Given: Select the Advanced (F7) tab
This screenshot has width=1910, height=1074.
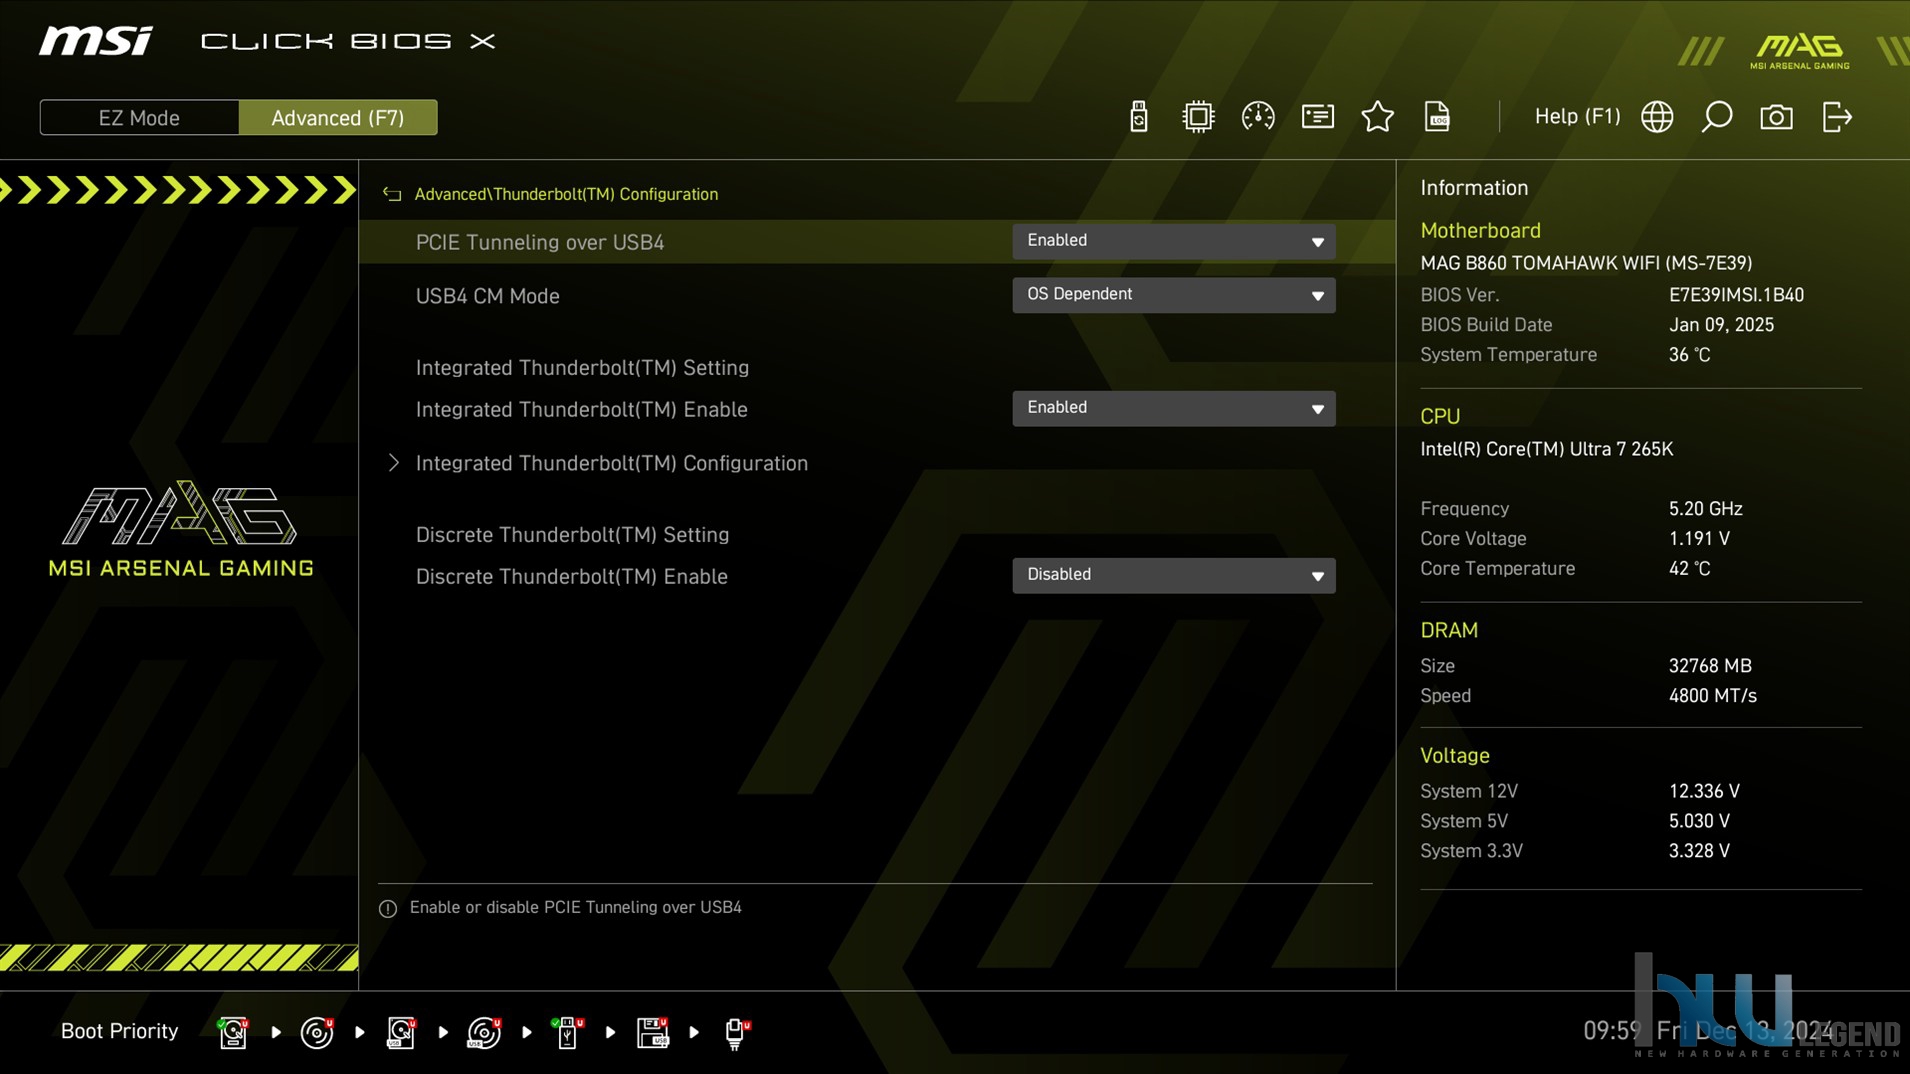Looking at the screenshot, I should [338, 118].
